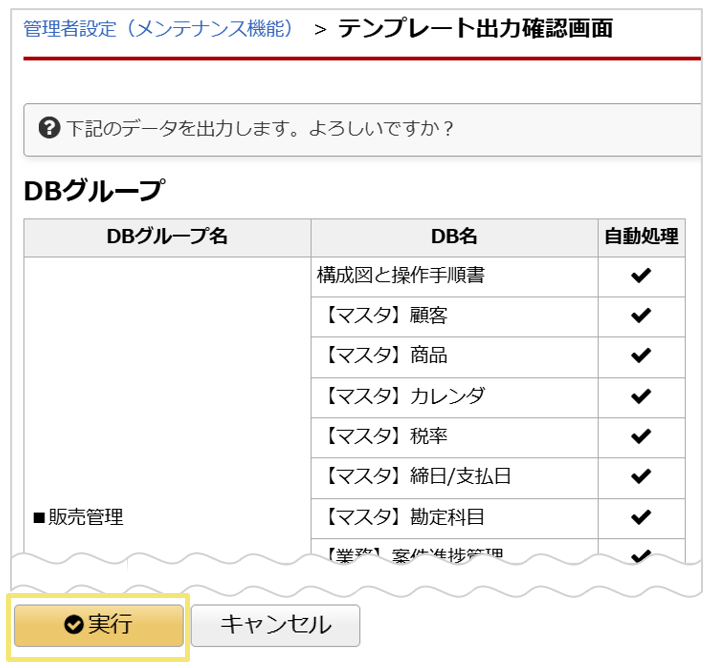Select the 【マスタ】商品 cell

pyautogui.click(x=455, y=357)
